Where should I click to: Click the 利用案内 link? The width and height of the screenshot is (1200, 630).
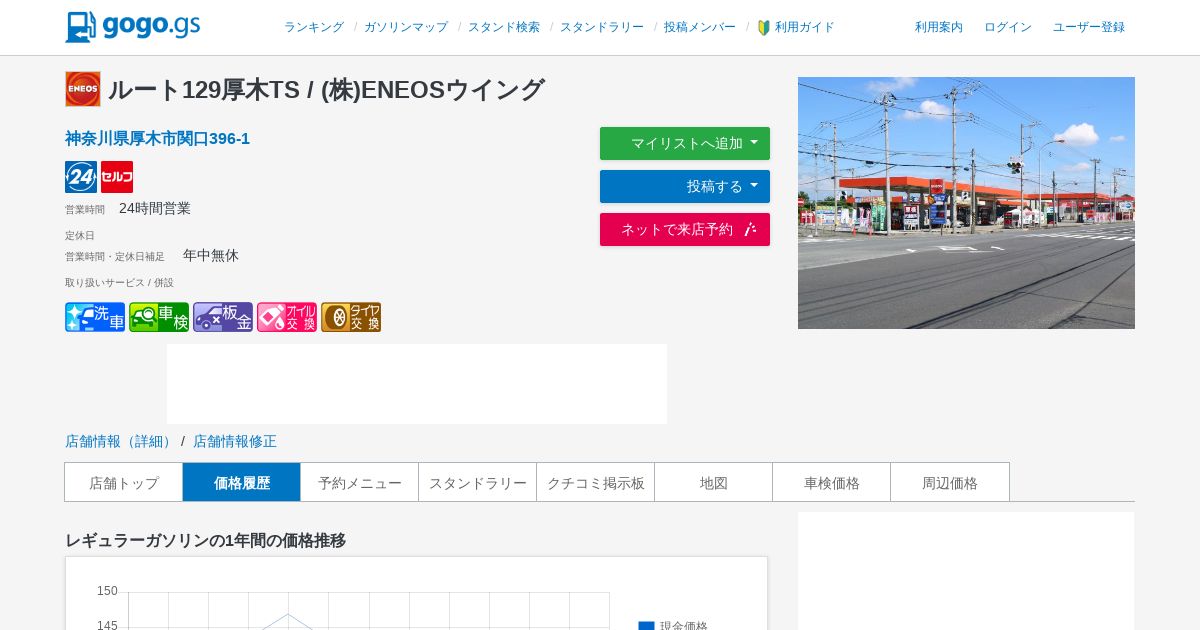pyautogui.click(x=939, y=28)
